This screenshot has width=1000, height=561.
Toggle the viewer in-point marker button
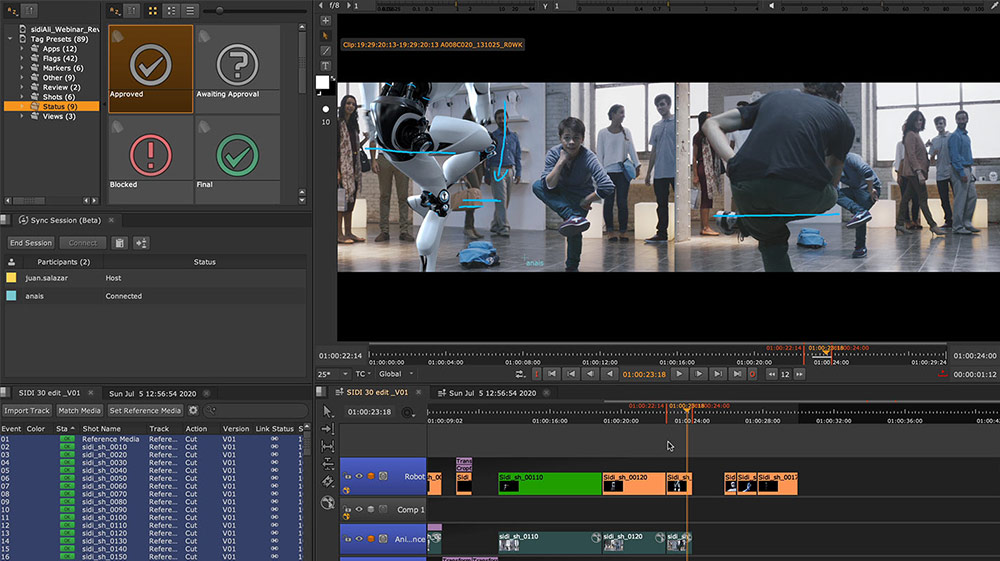click(x=536, y=373)
